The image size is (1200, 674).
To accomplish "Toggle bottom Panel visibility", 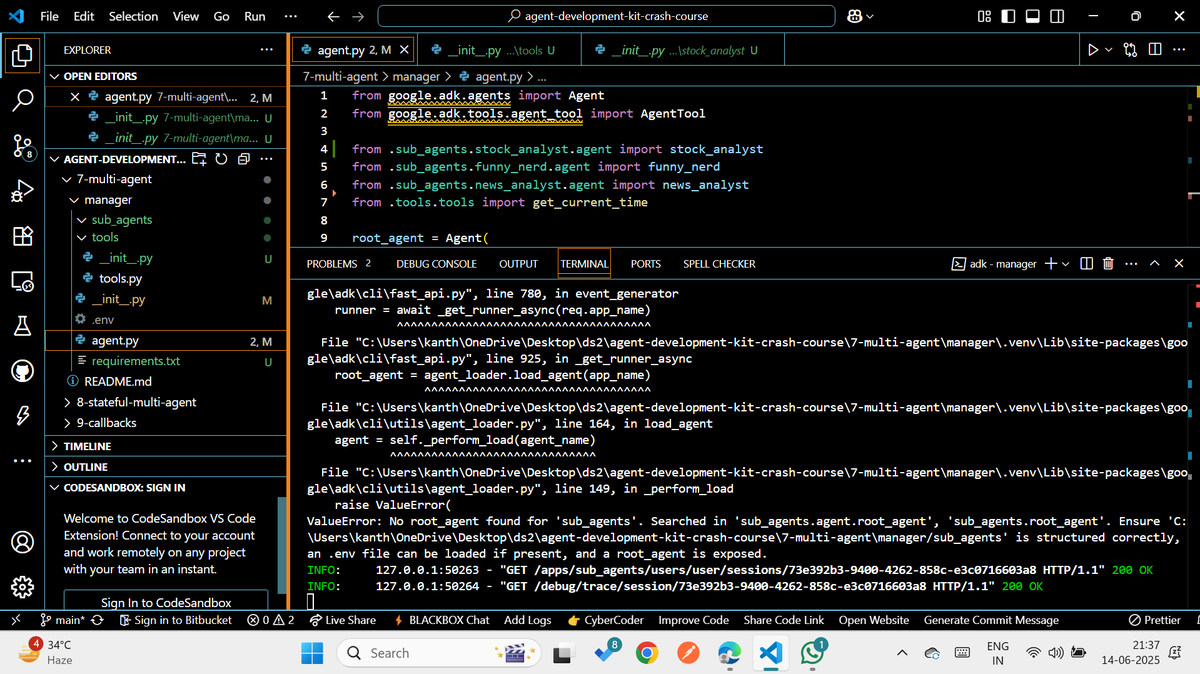I will (1033, 16).
